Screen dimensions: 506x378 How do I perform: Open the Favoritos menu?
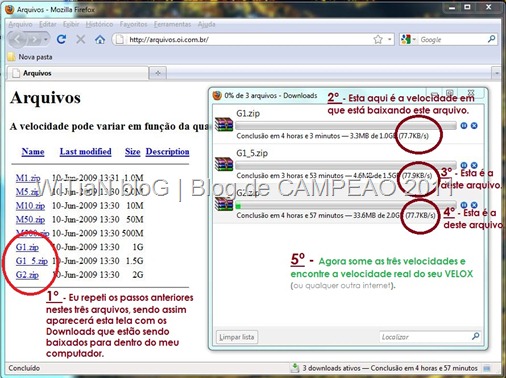[133, 24]
